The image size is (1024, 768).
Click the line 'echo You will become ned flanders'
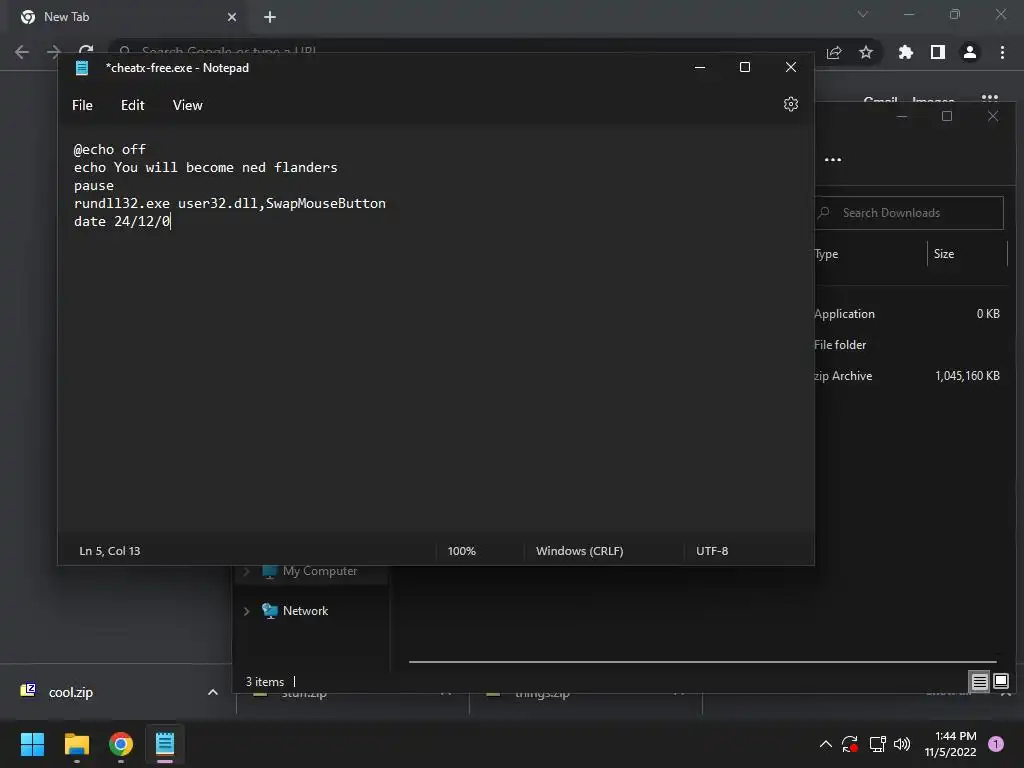coord(206,167)
